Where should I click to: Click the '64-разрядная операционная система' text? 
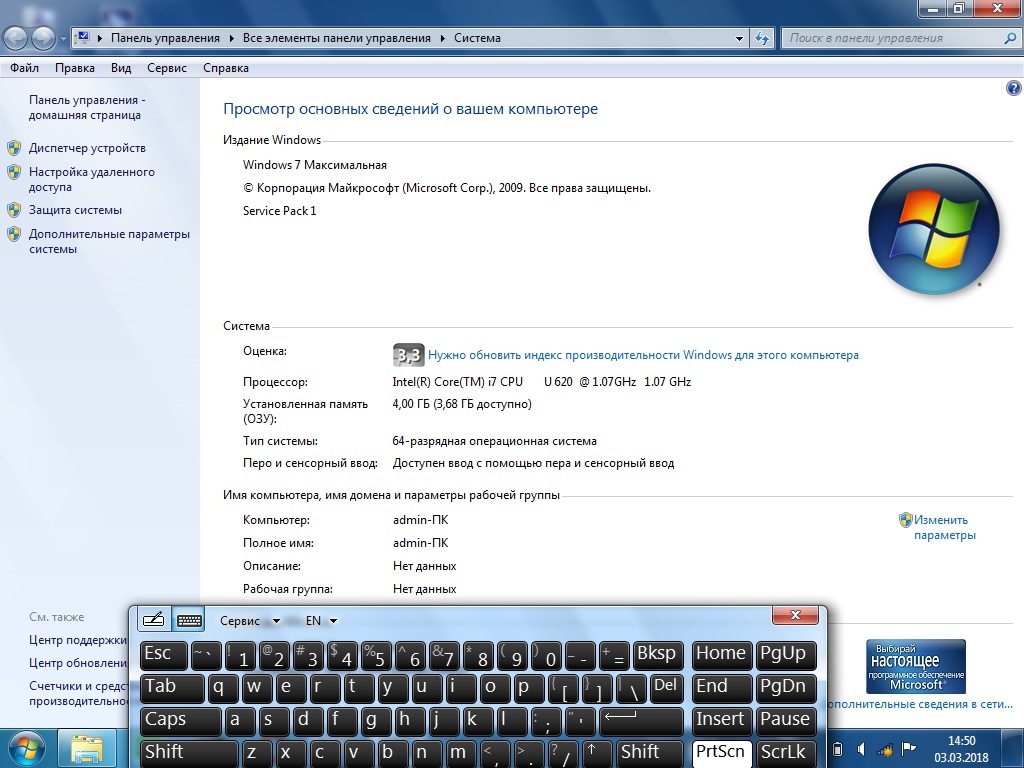point(494,441)
